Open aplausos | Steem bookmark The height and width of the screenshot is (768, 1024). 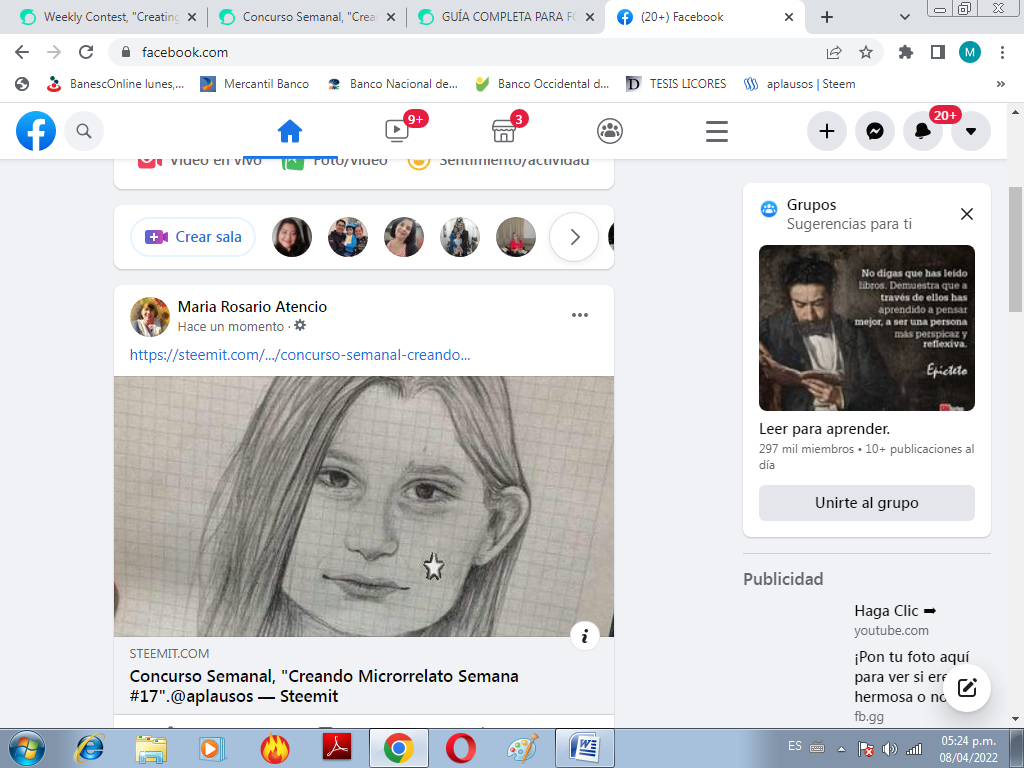[x=799, y=84]
